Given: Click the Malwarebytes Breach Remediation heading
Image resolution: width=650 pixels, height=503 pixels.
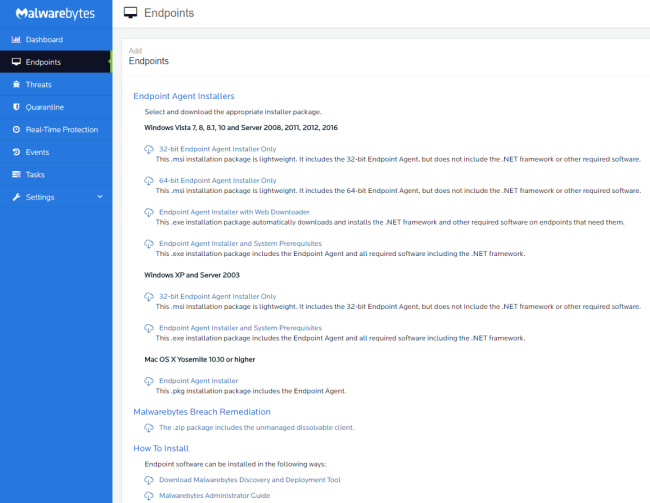Looking at the screenshot, I should point(202,412).
